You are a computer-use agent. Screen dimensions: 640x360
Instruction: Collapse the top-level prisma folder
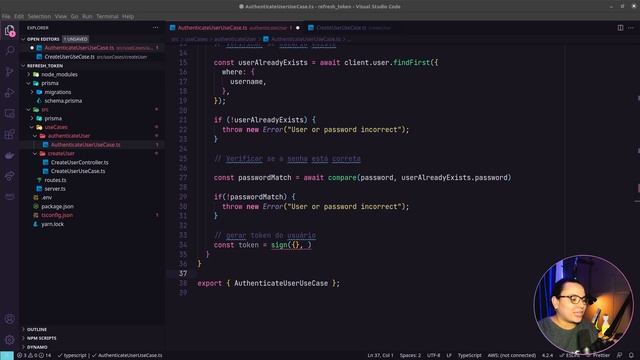pyautogui.click(x=49, y=83)
